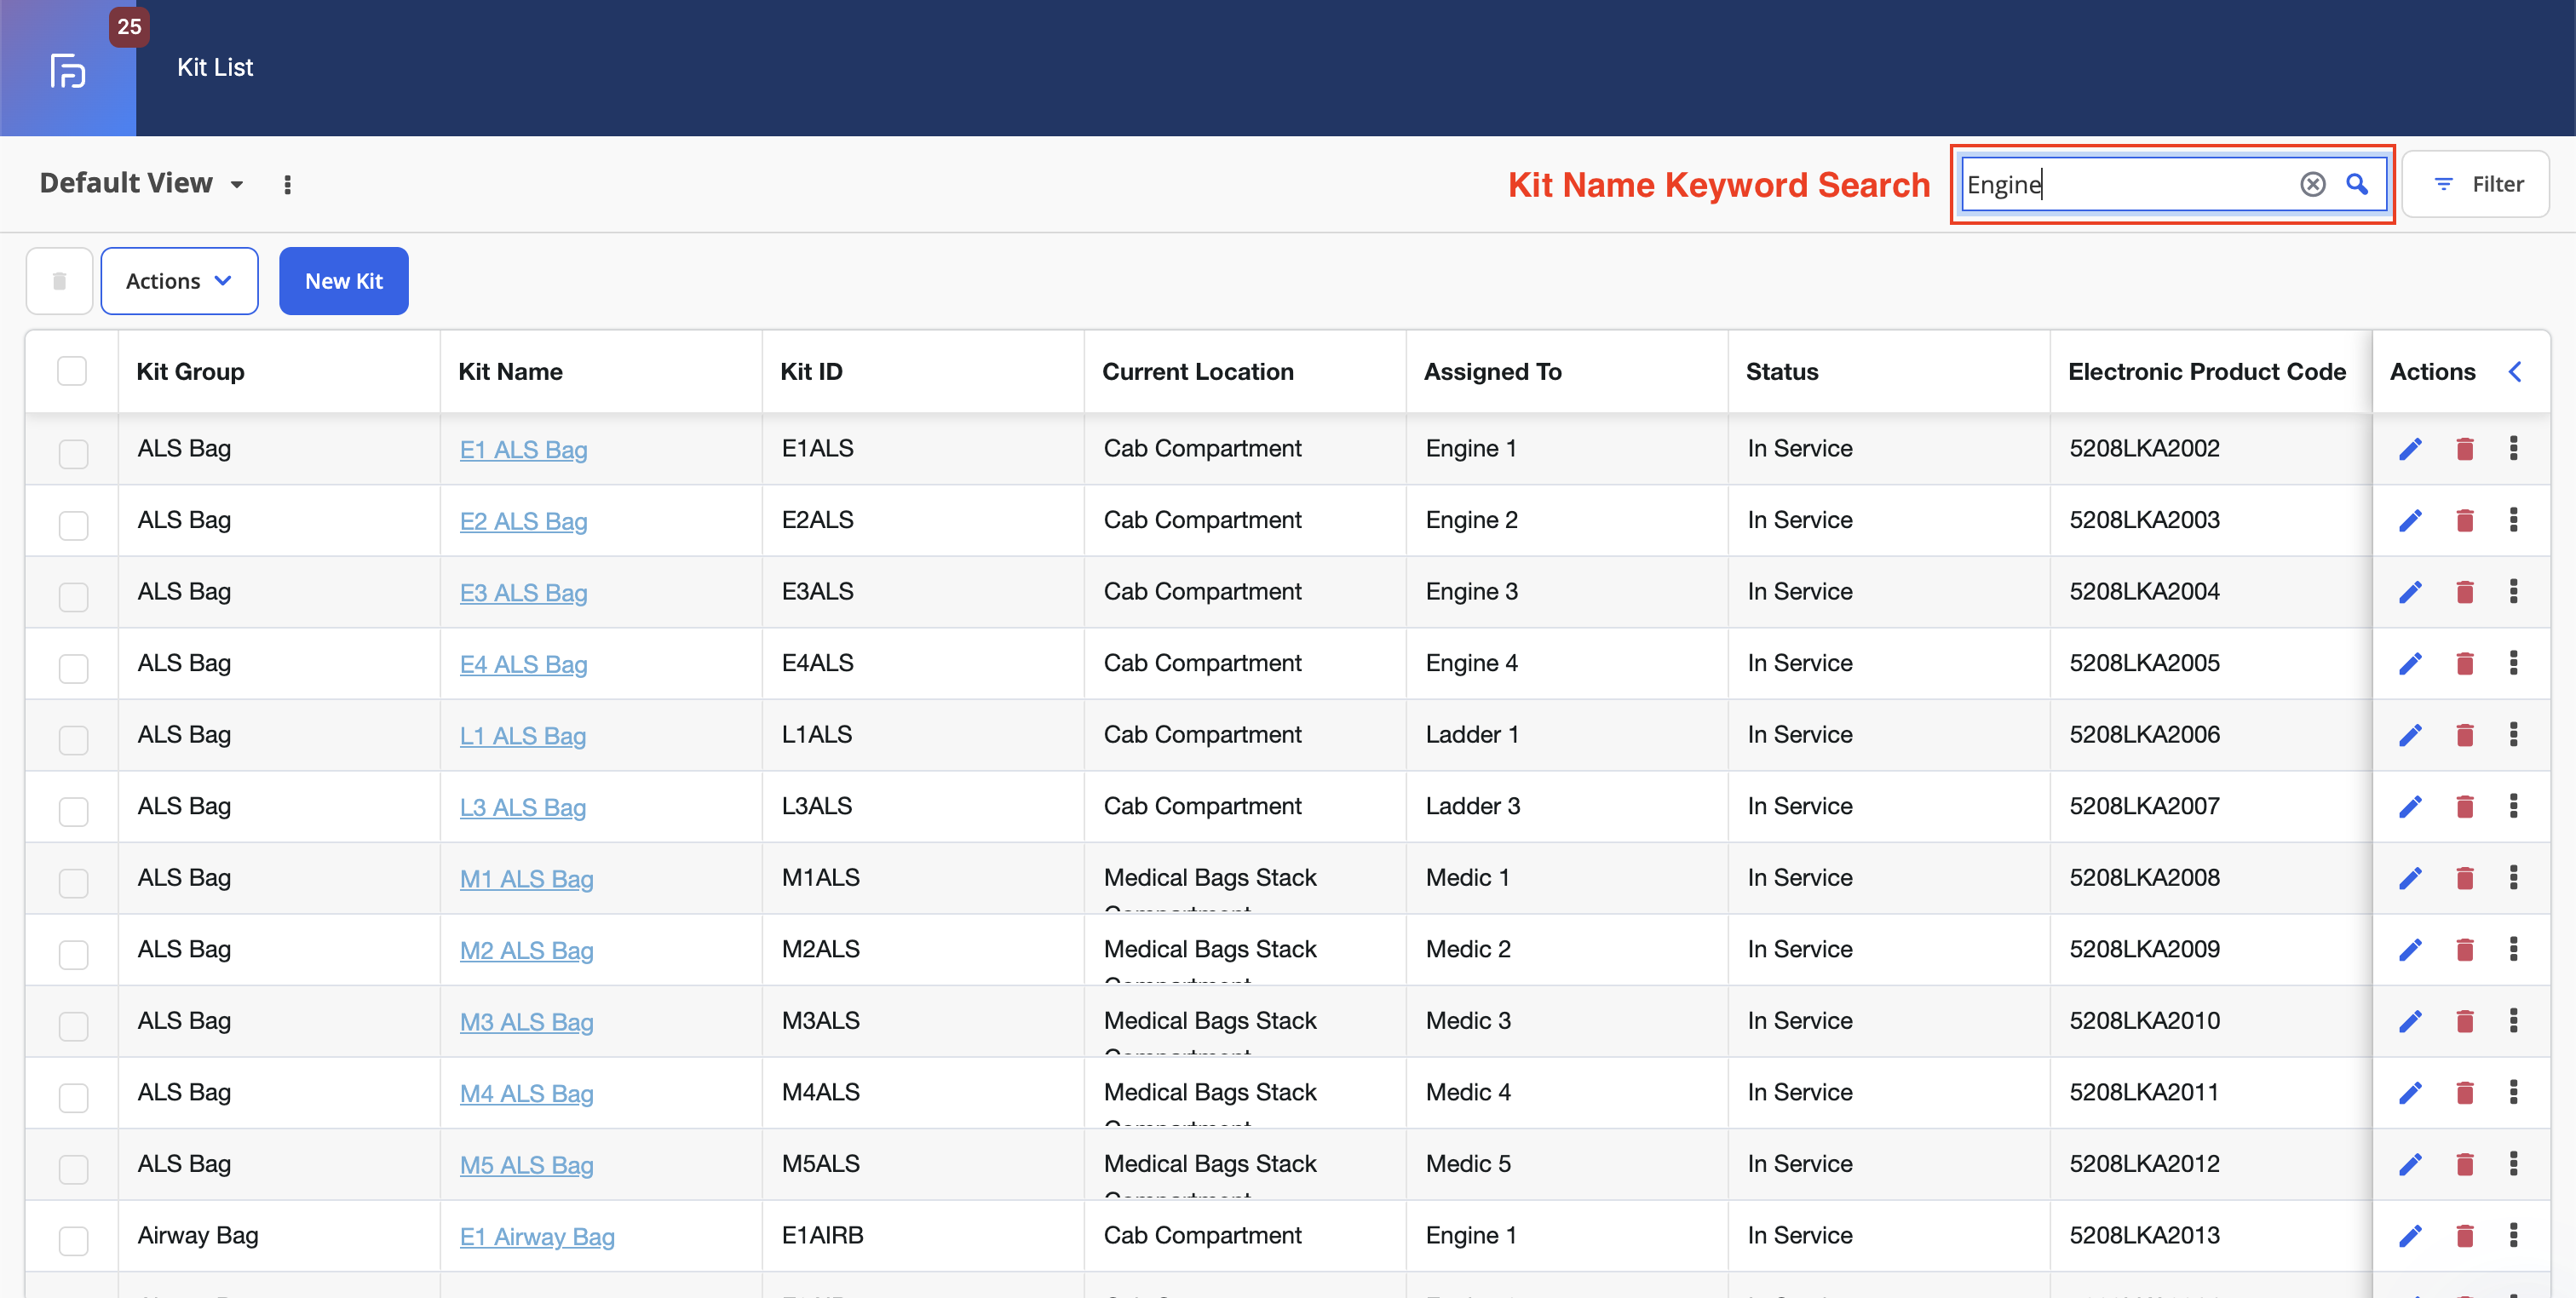
Task: Edit the M4 ALS Bag kit
Action: click(2410, 1093)
